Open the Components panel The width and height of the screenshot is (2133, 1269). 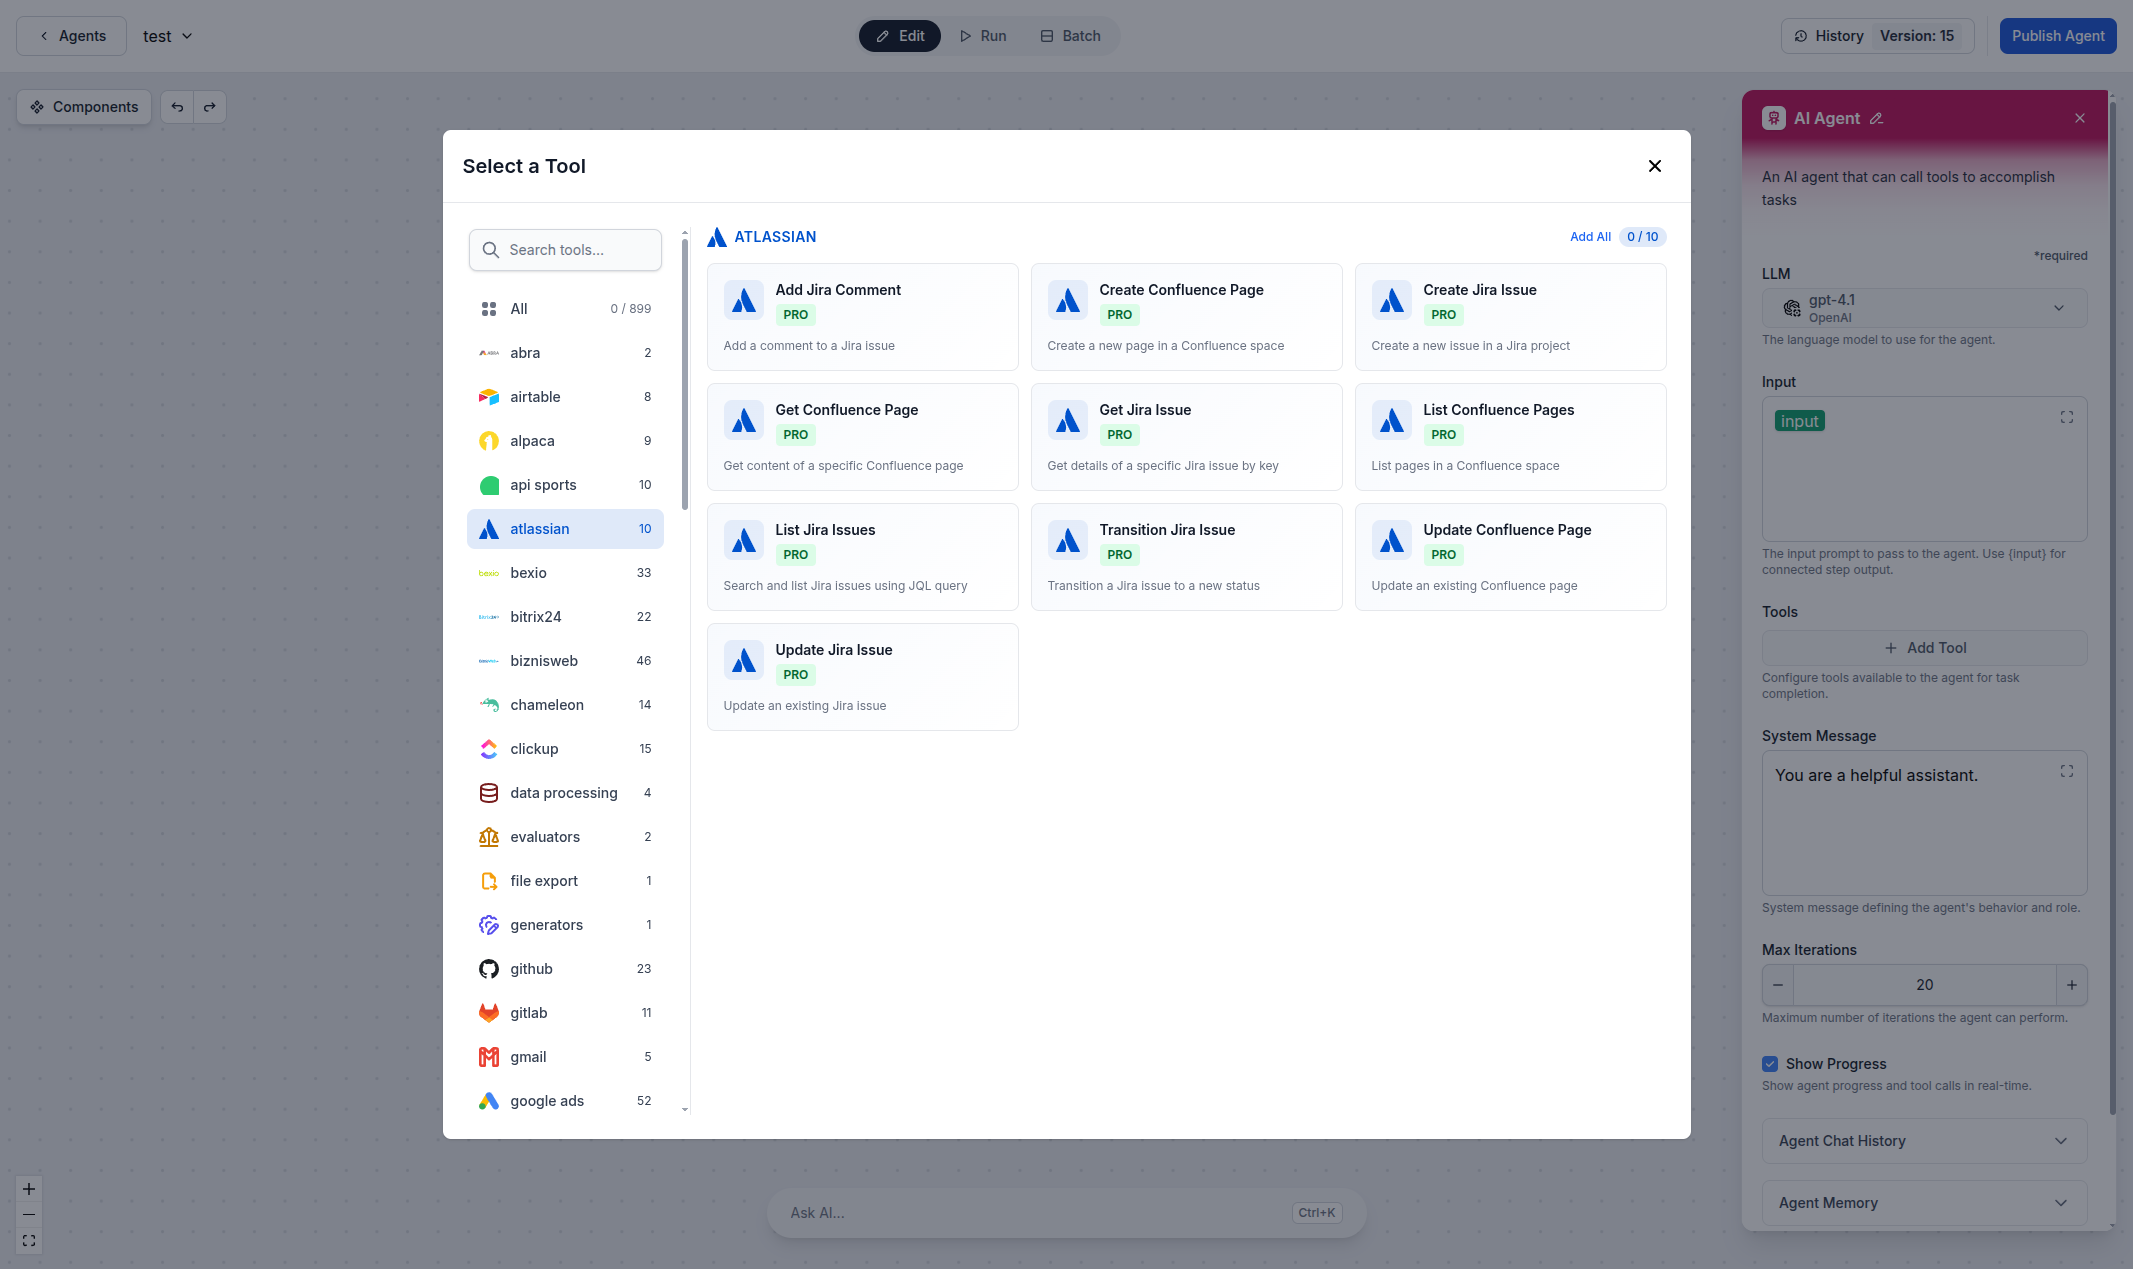coord(83,106)
